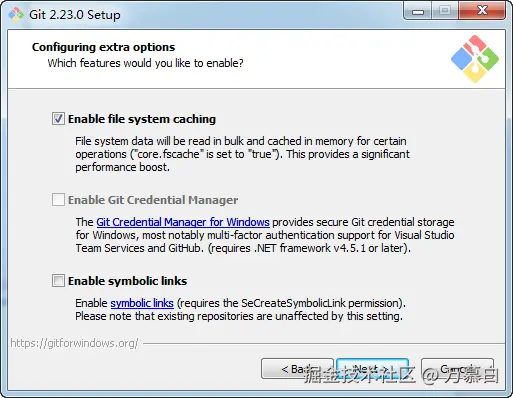Proceed with the Next button
The width and height of the screenshot is (513, 398).
372,369
